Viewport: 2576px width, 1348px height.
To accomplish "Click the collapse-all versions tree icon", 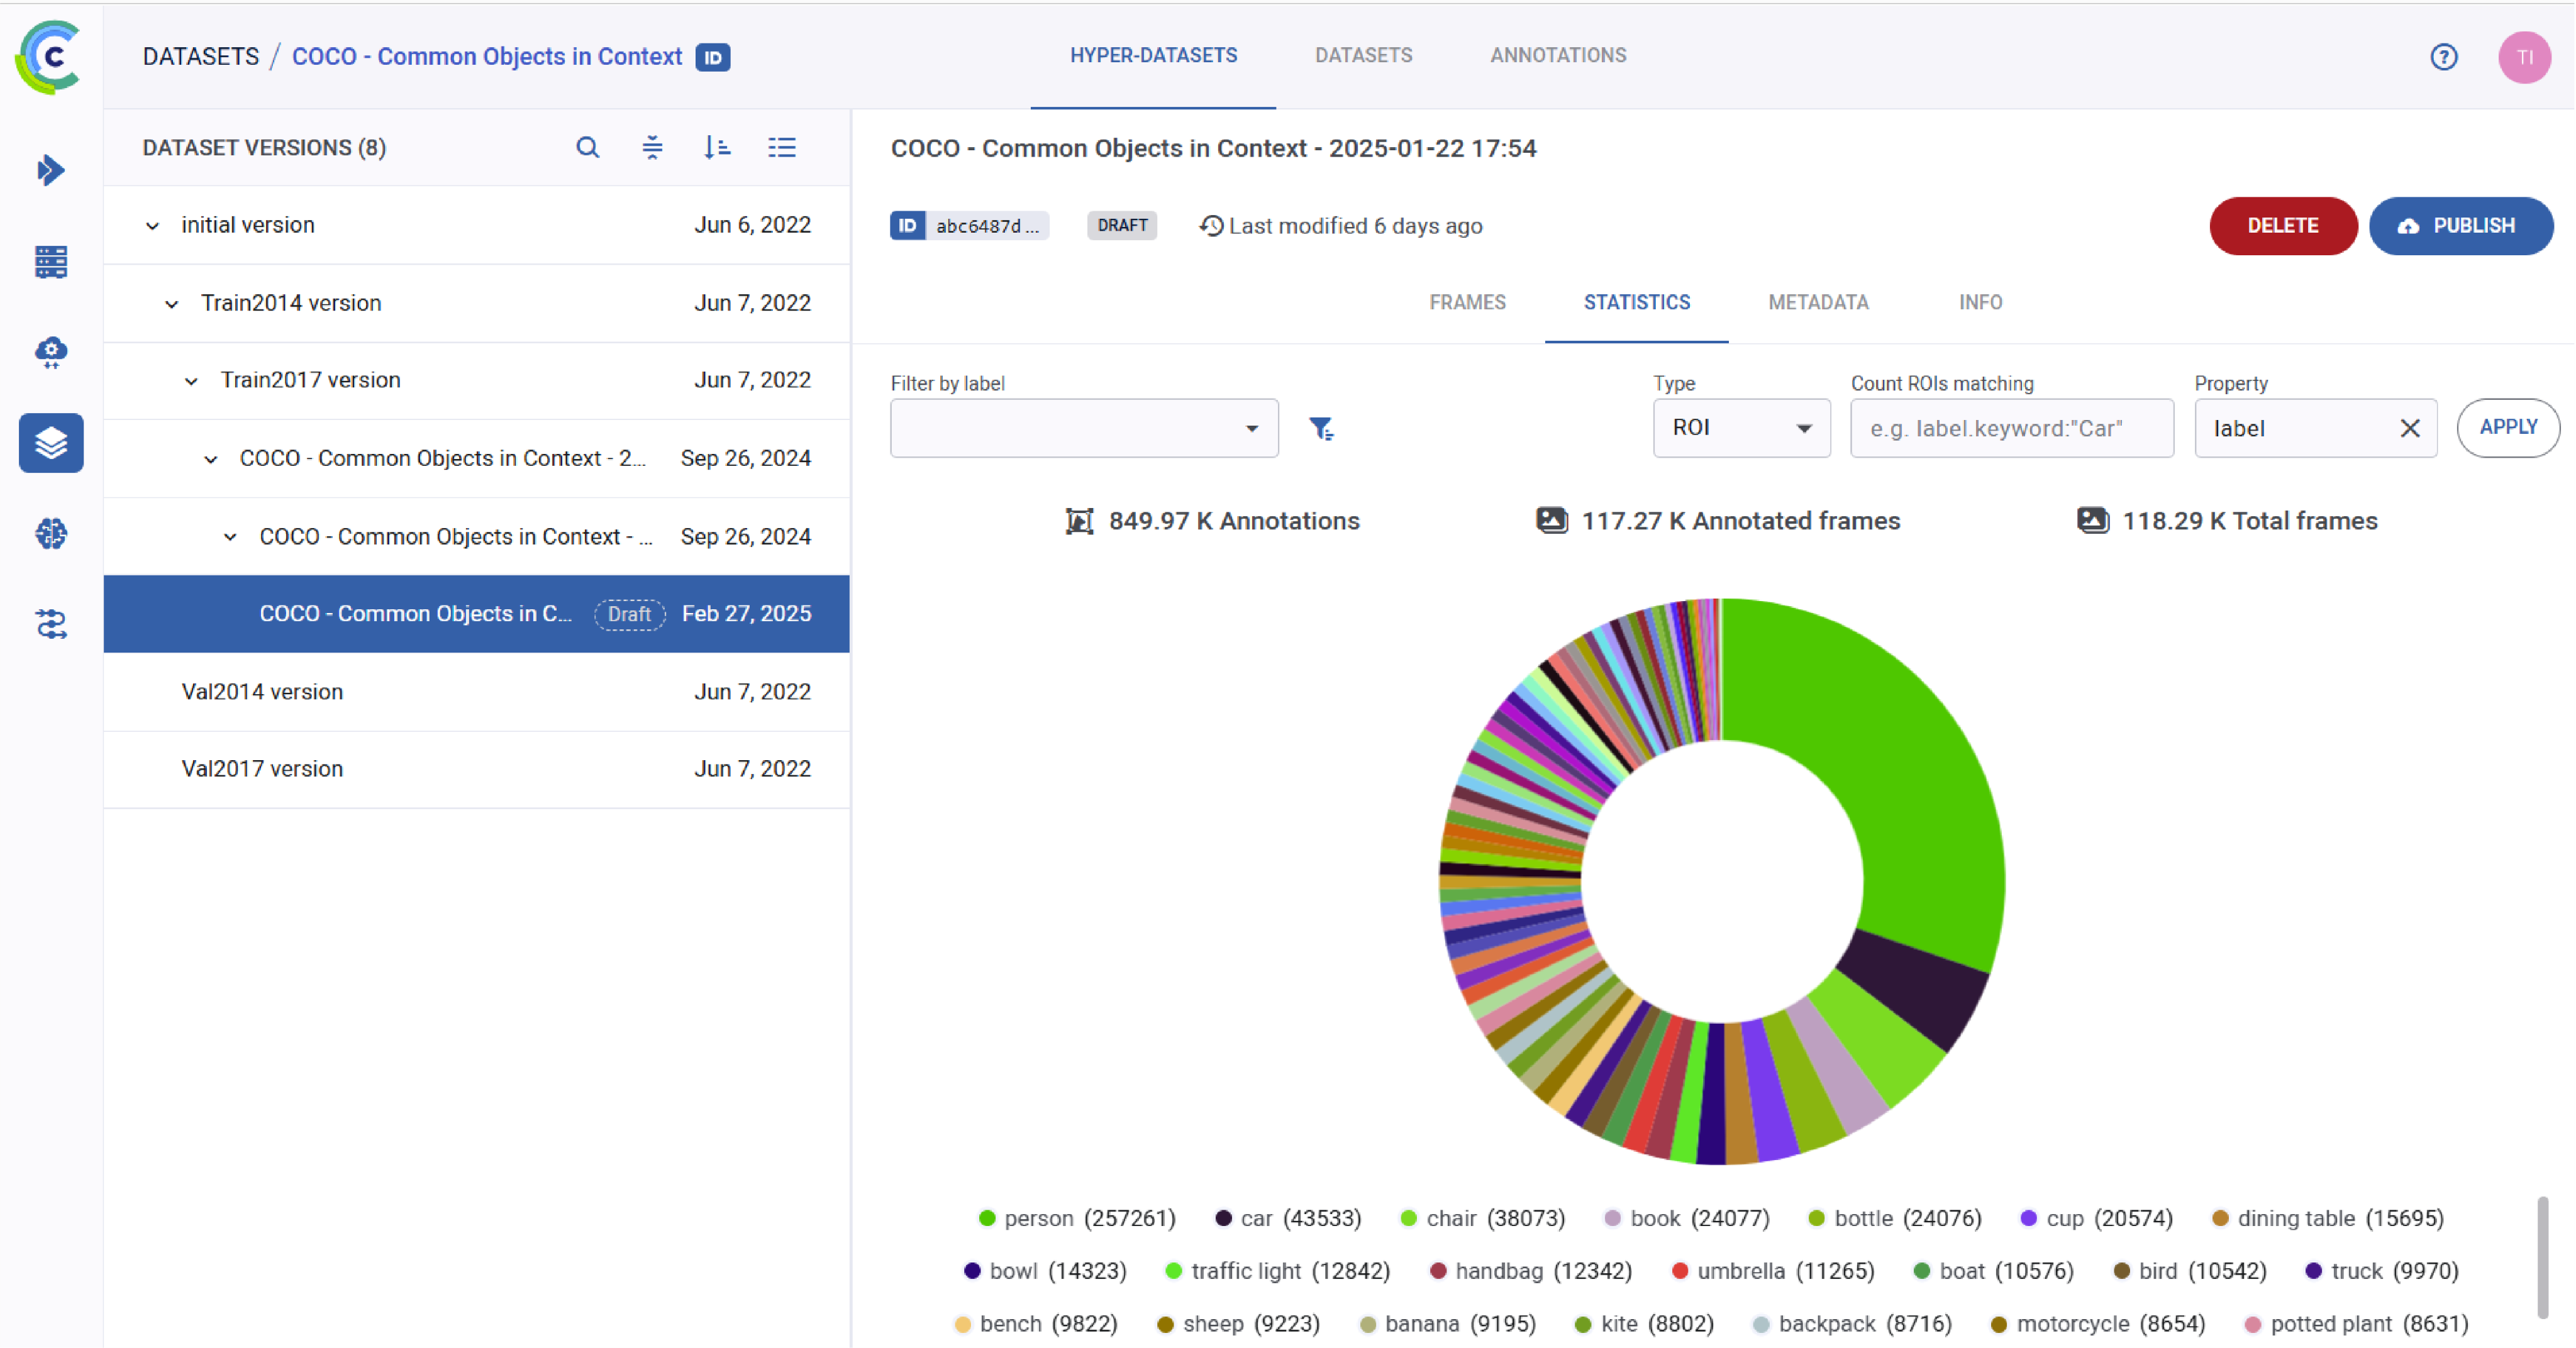I will tap(652, 148).
